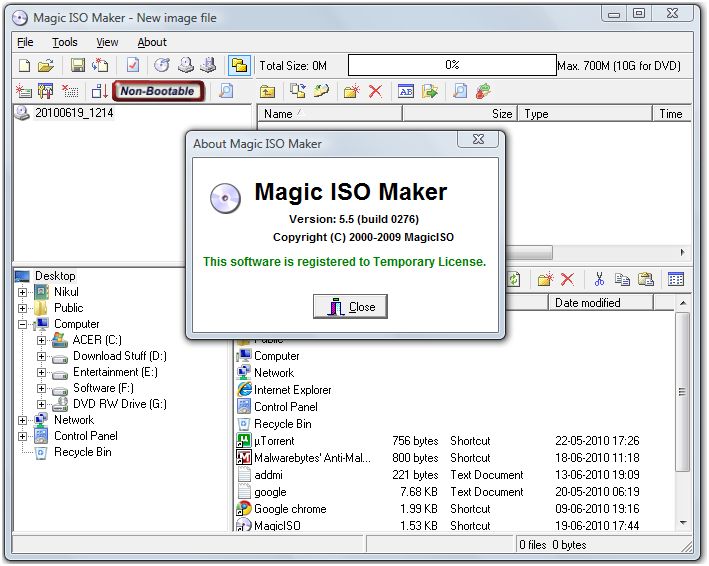This screenshot has width=709, height=566.
Task: Click the add files icon in image toolbar
Action: (x=298, y=92)
